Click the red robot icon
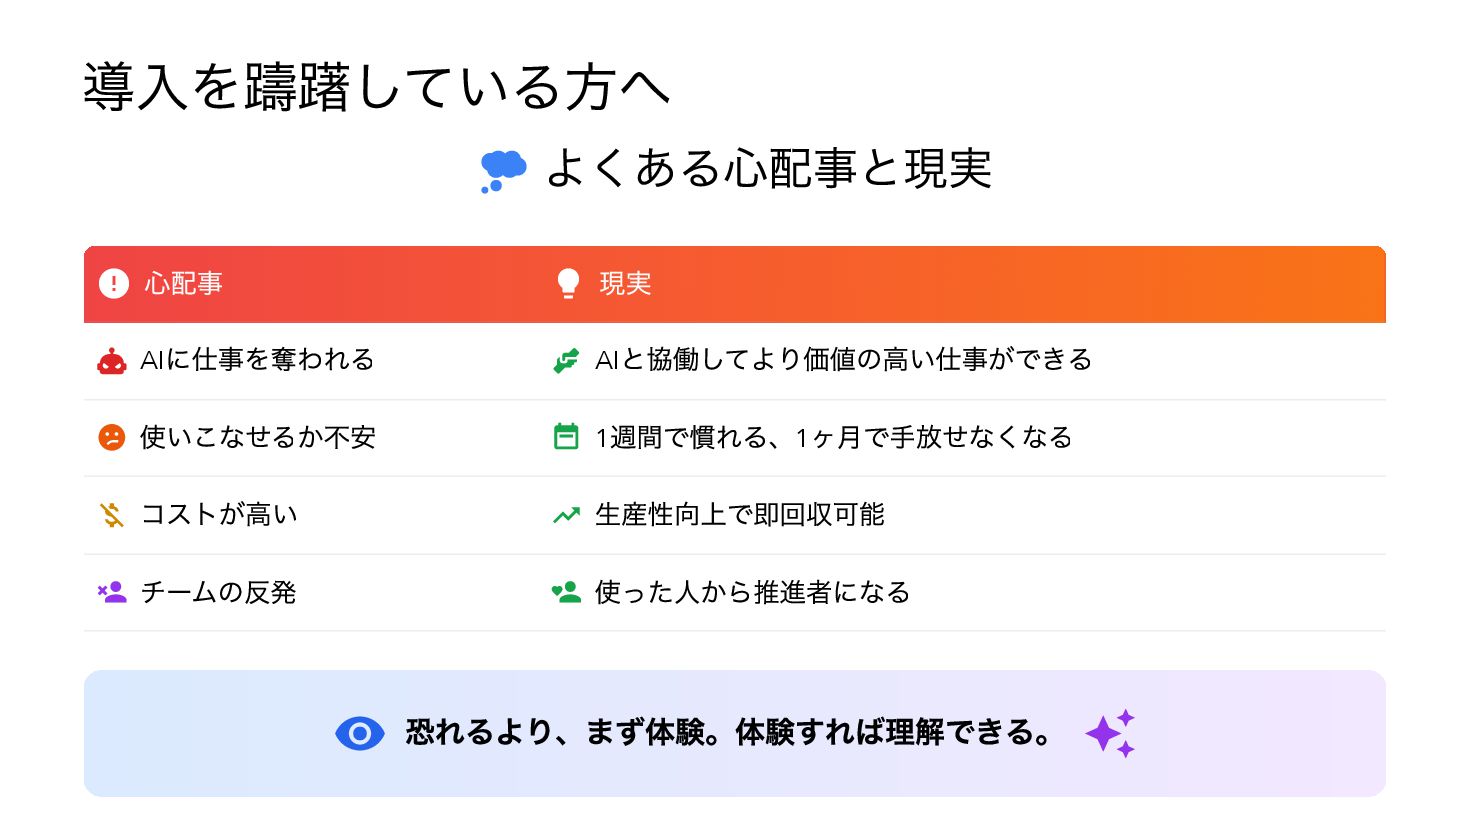The height and width of the screenshot is (828, 1470). pos(112,361)
